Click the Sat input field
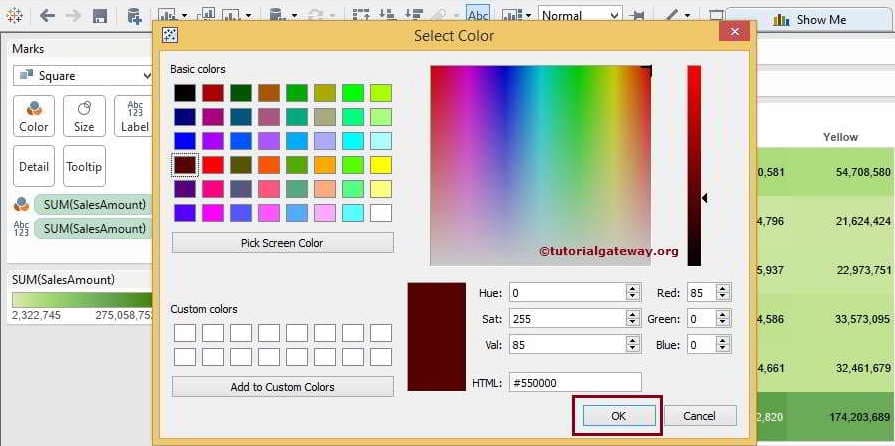Viewport: 895px width, 446px height. pos(567,319)
